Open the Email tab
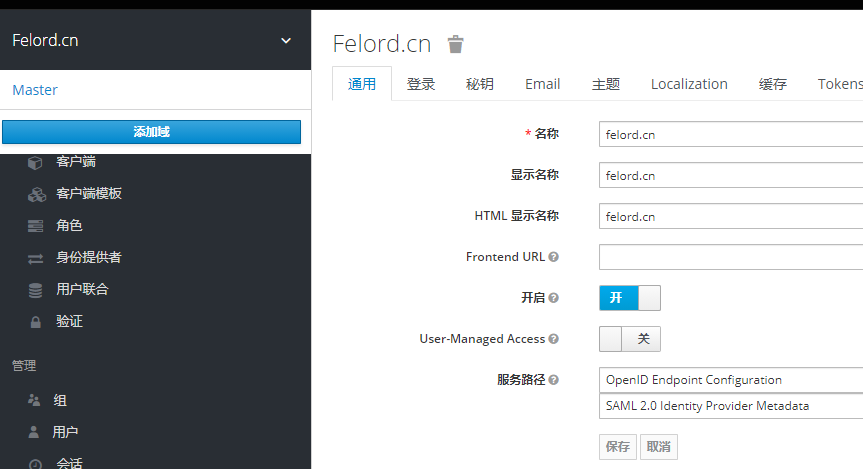The width and height of the screenshot is (863, 469). [542, 84]
